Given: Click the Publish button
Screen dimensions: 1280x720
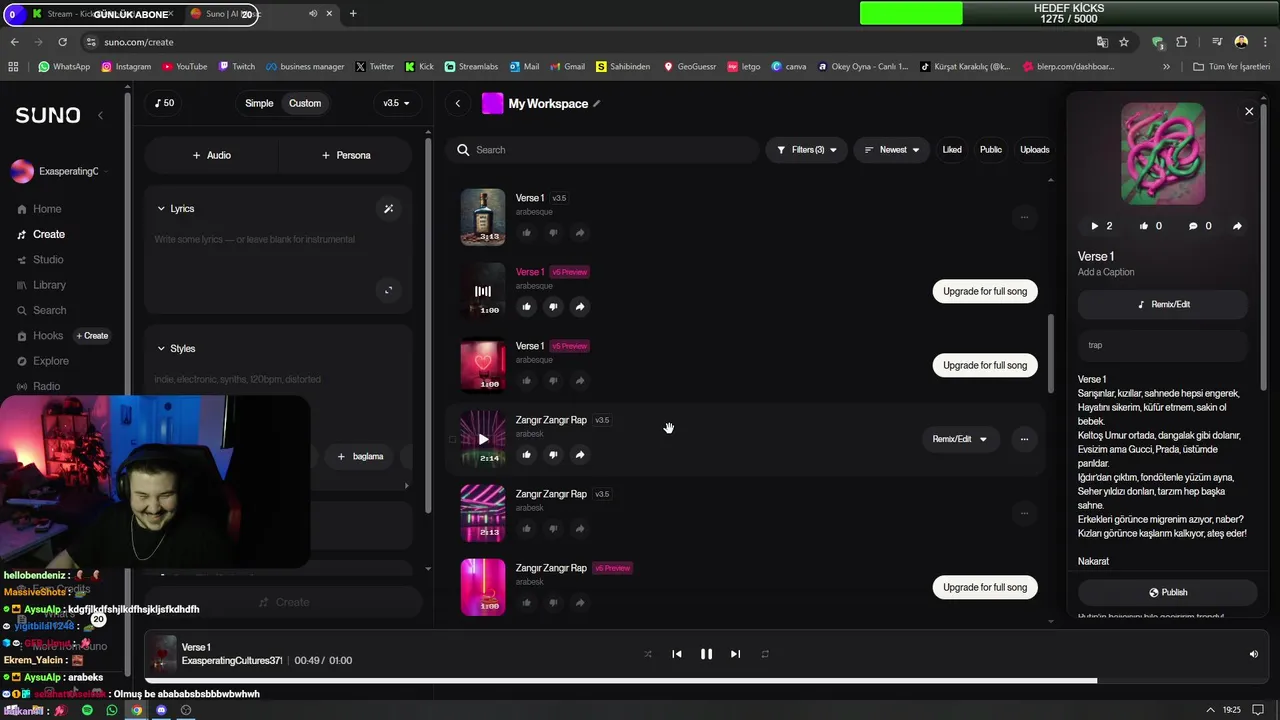Looking at the screenshot, I should click(x=1167, y=592).
